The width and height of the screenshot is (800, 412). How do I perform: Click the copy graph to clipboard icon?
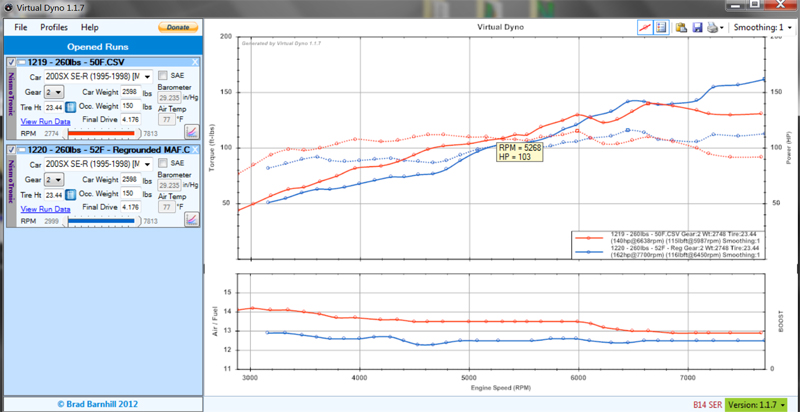[681, 28]
